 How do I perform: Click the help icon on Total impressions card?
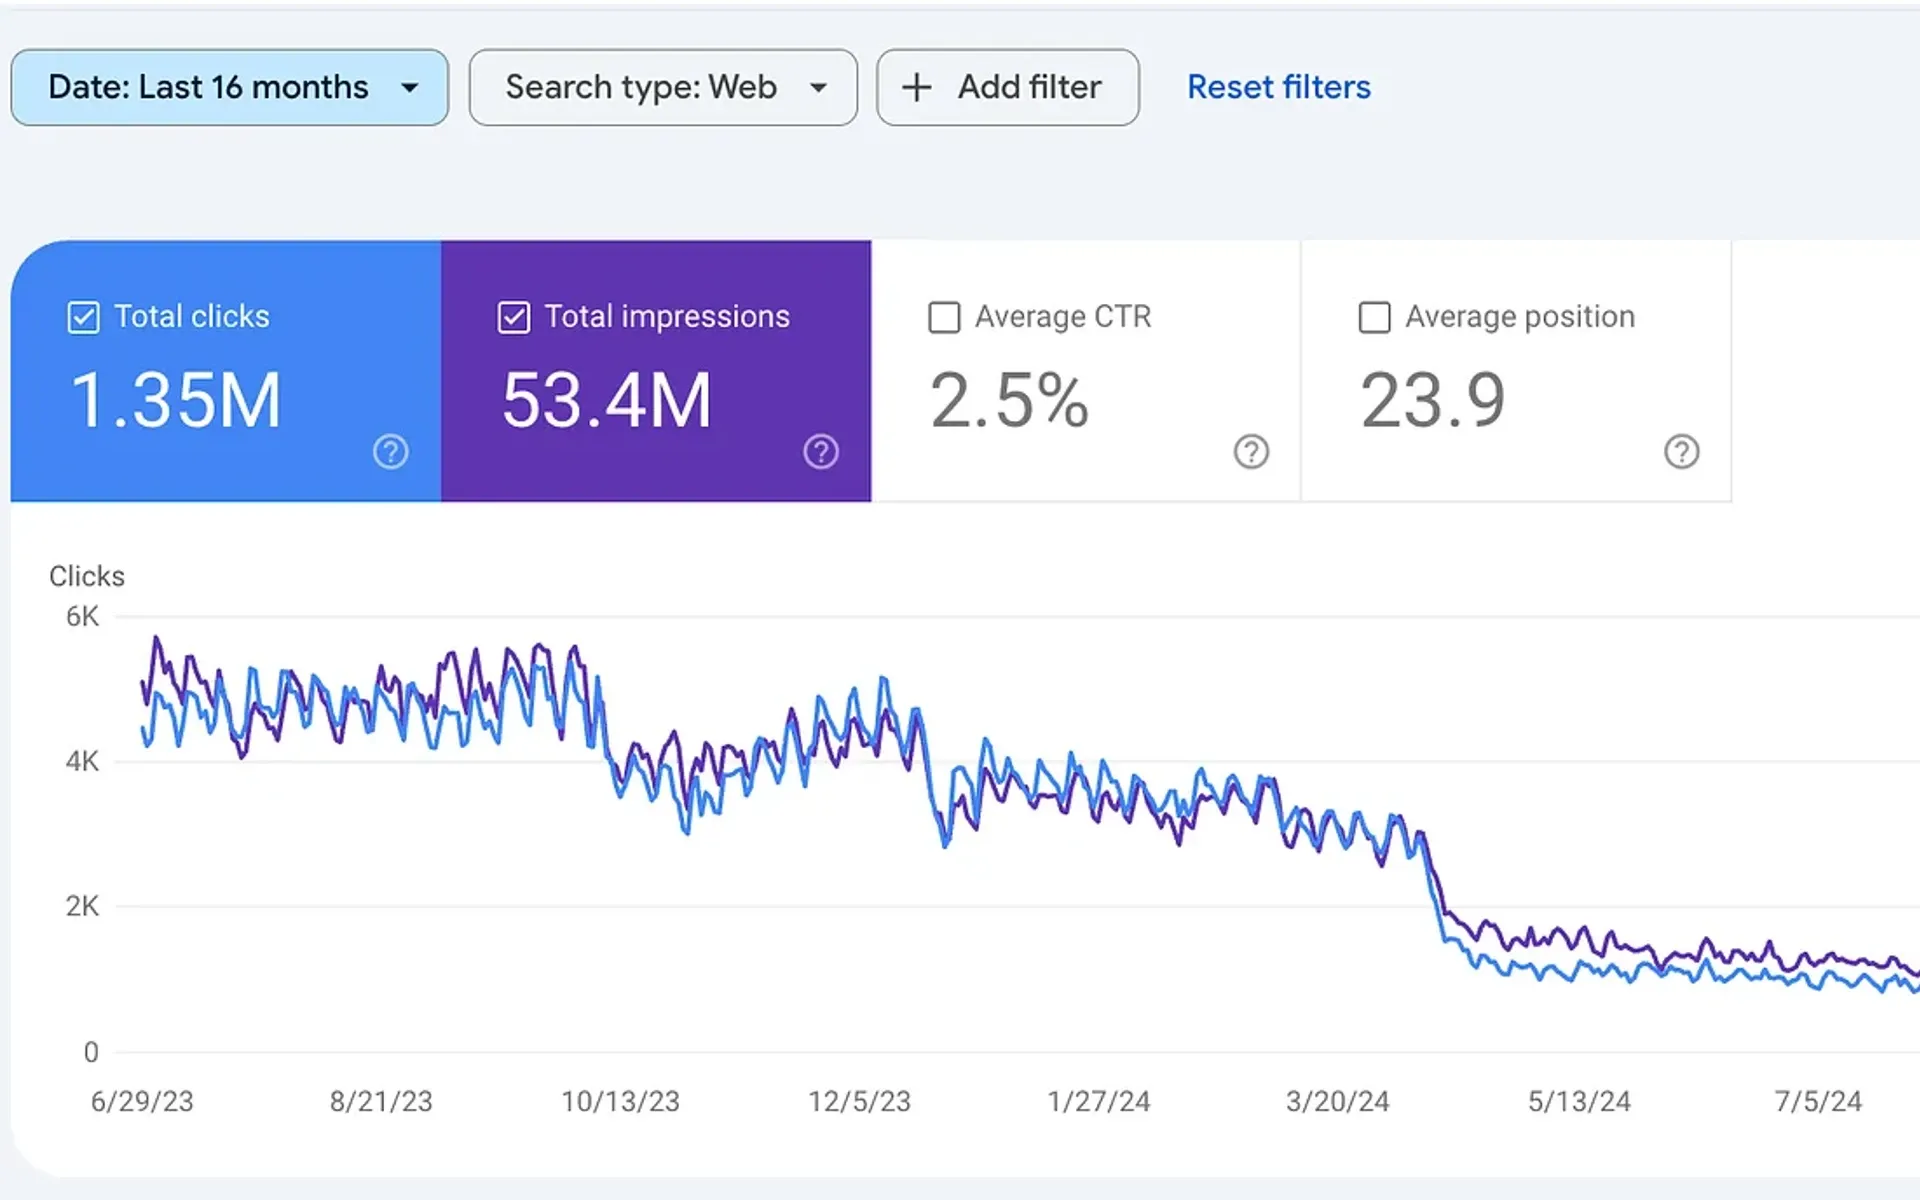tap(821, 452)
